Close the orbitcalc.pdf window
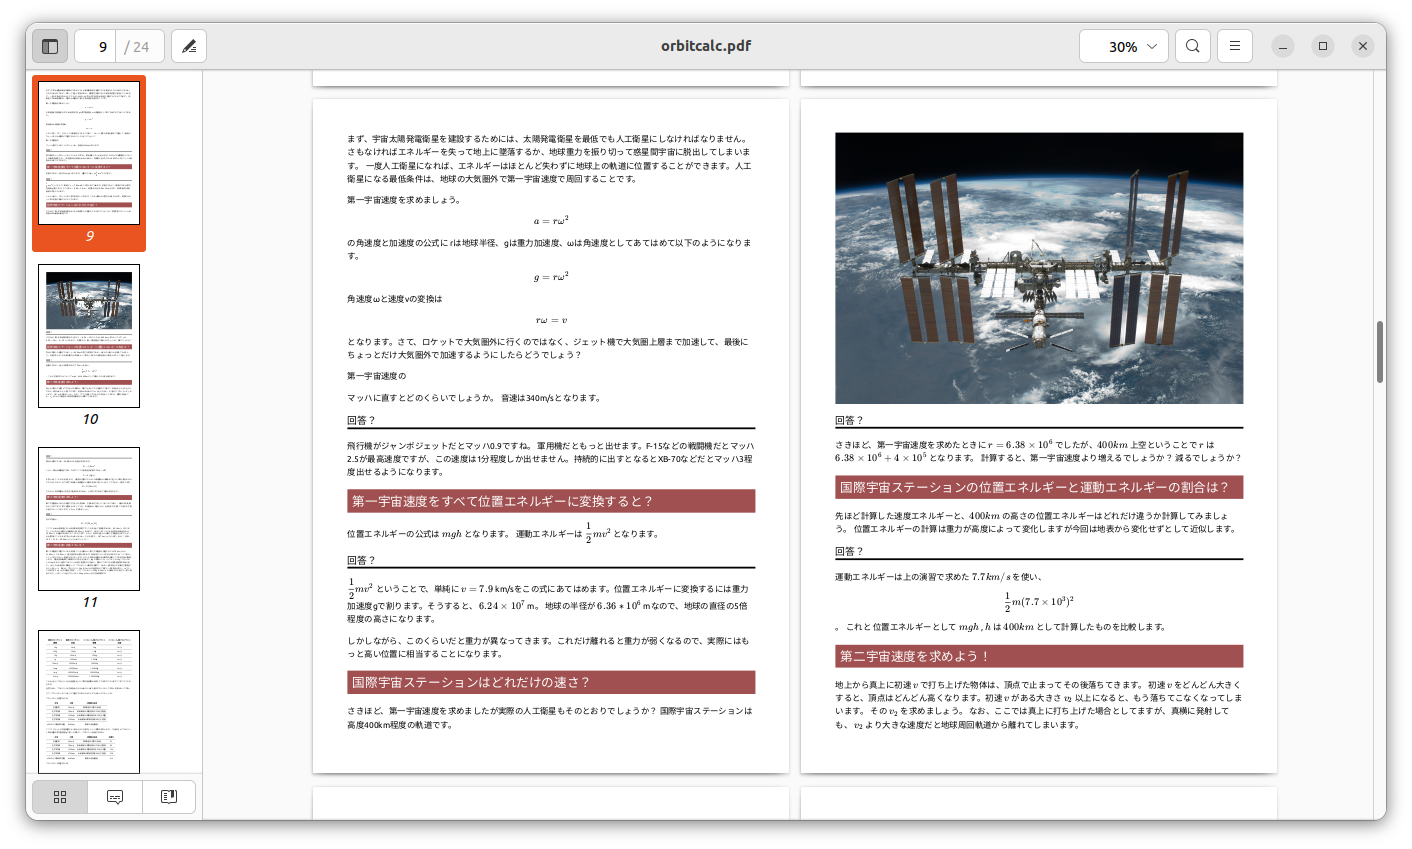The width and height of the screenshot is (1412, 849). (1363, 46)
